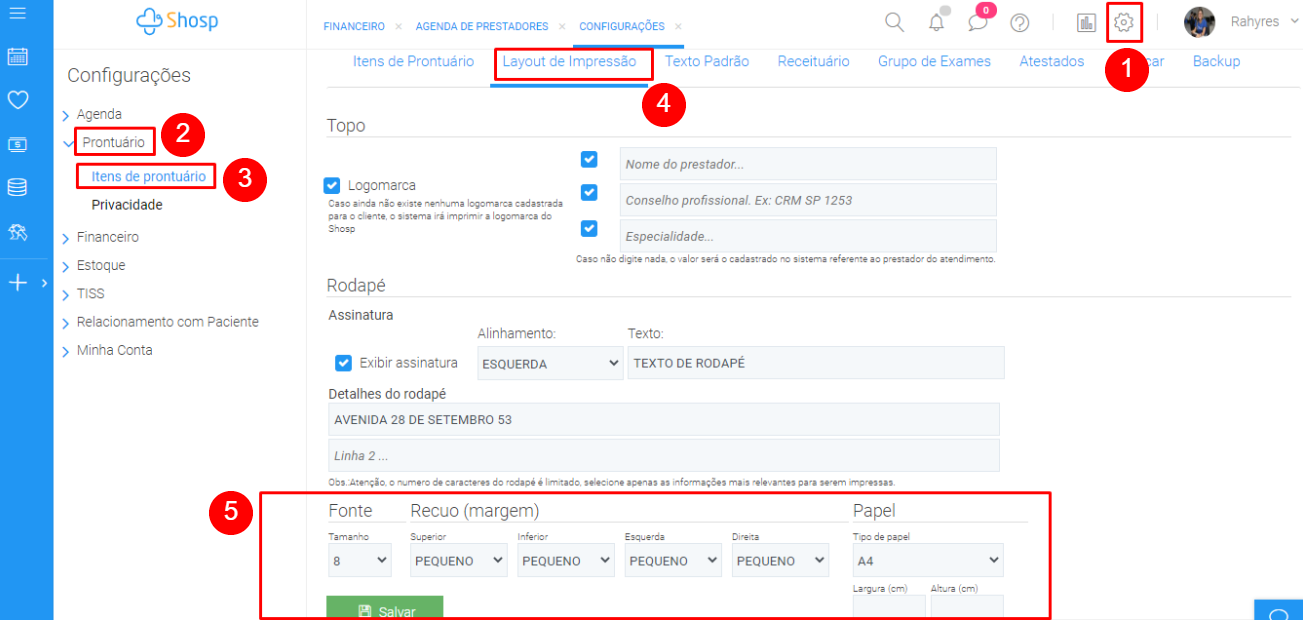Click the Rahyres user avatar

click(x=1199, y=22)
